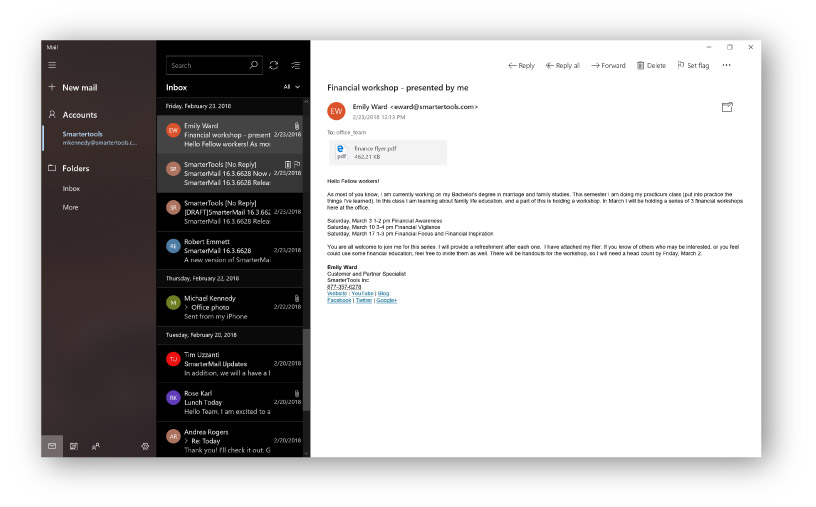Open SmarterTools DRAFT SmarterMail email

point(230,212)
